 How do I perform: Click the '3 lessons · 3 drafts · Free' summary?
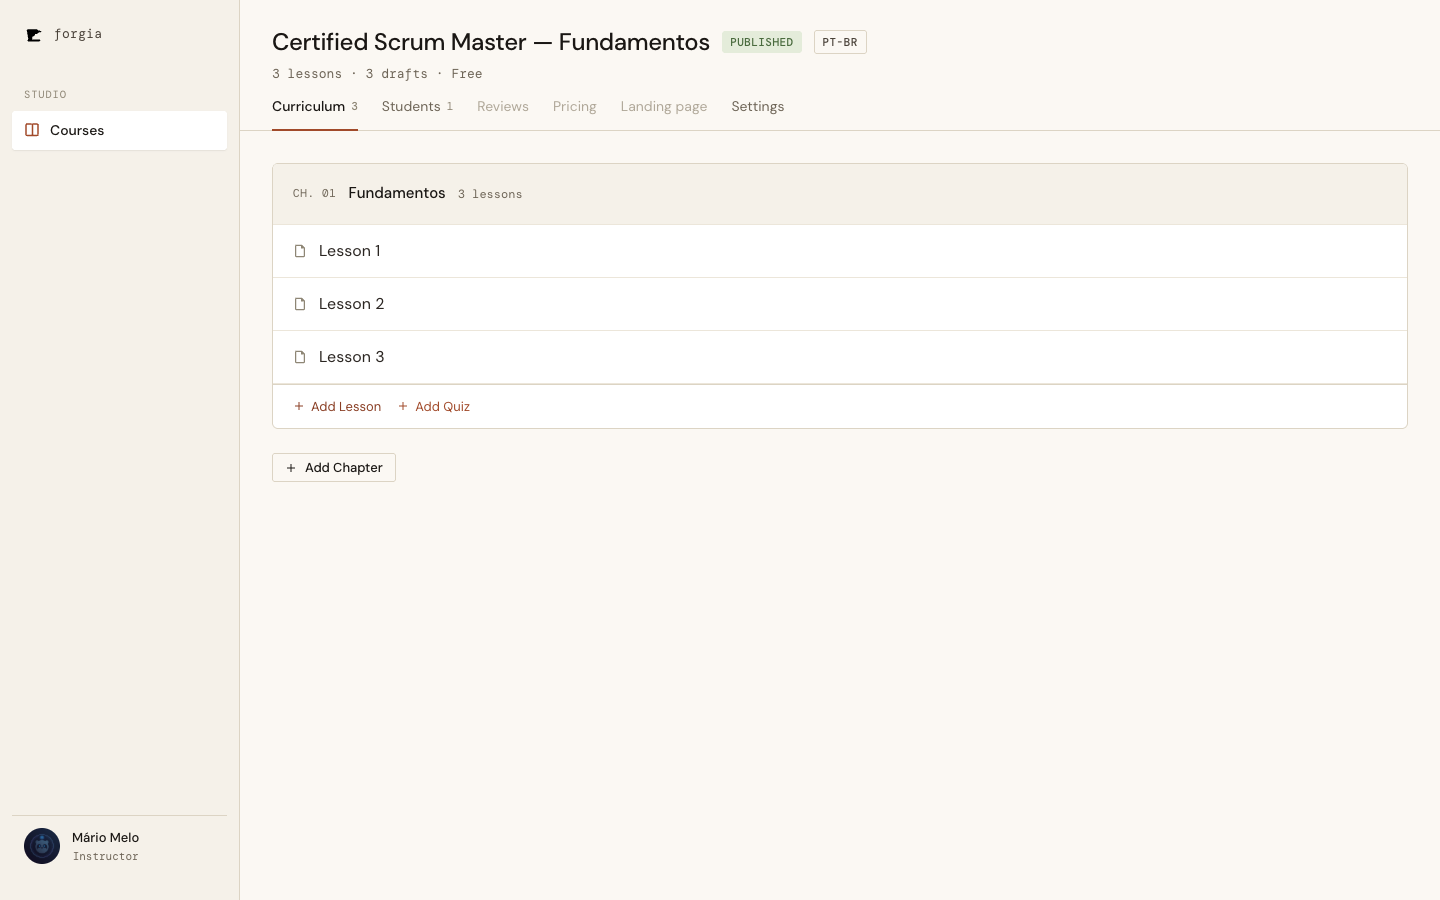coord(377,74)
